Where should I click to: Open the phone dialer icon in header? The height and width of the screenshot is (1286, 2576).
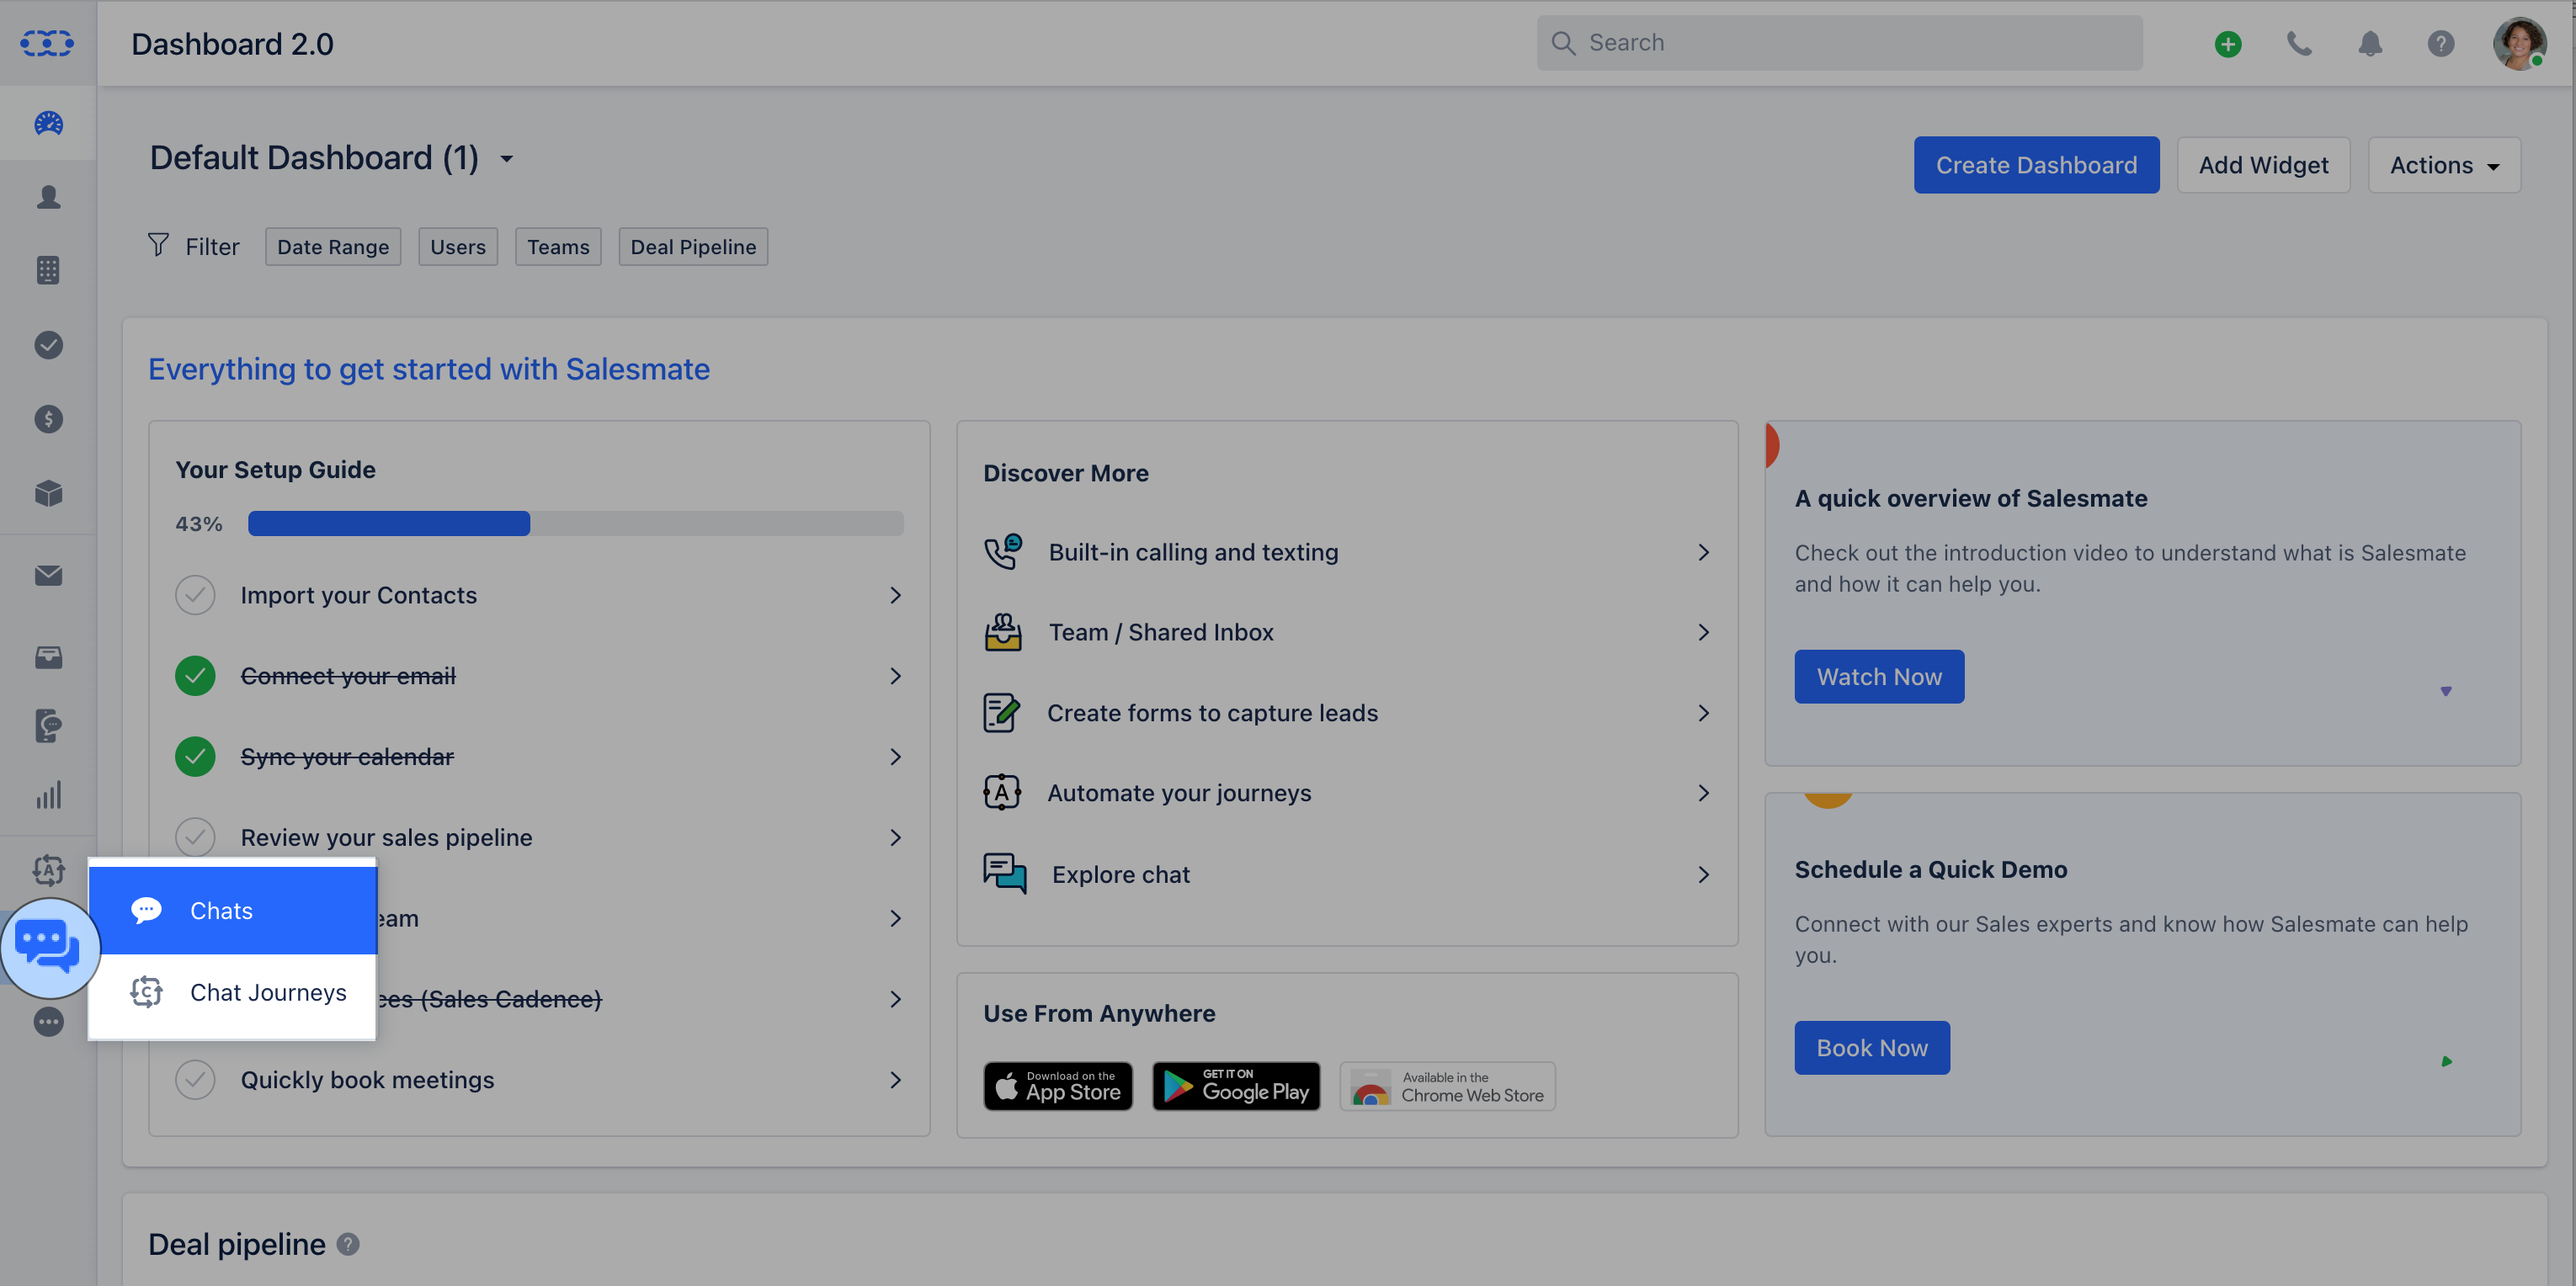2299,44
